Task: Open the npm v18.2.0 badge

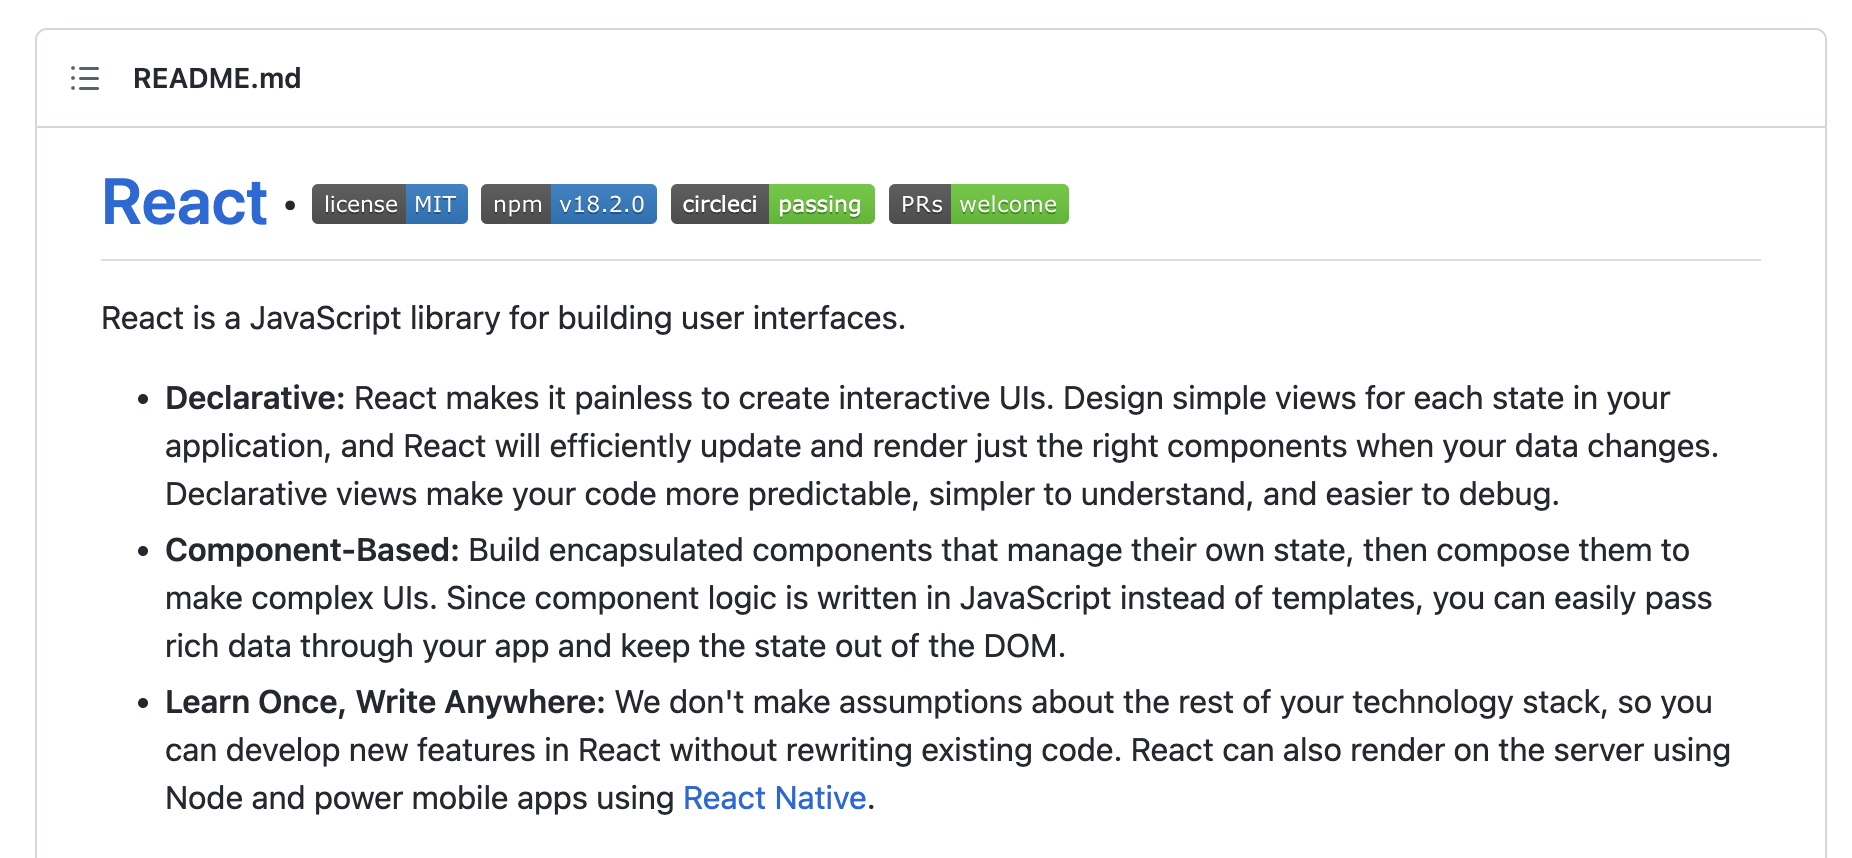Action: pyautogui.click(x=569, y=204)
